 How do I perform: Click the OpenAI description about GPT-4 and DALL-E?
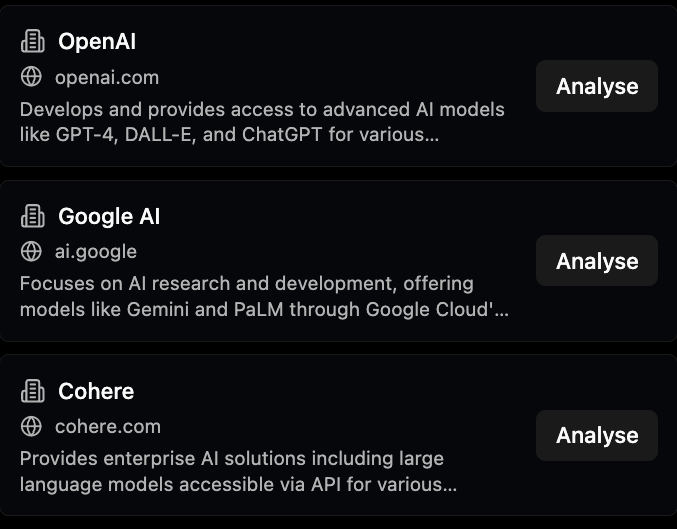(x=262, y=121)
